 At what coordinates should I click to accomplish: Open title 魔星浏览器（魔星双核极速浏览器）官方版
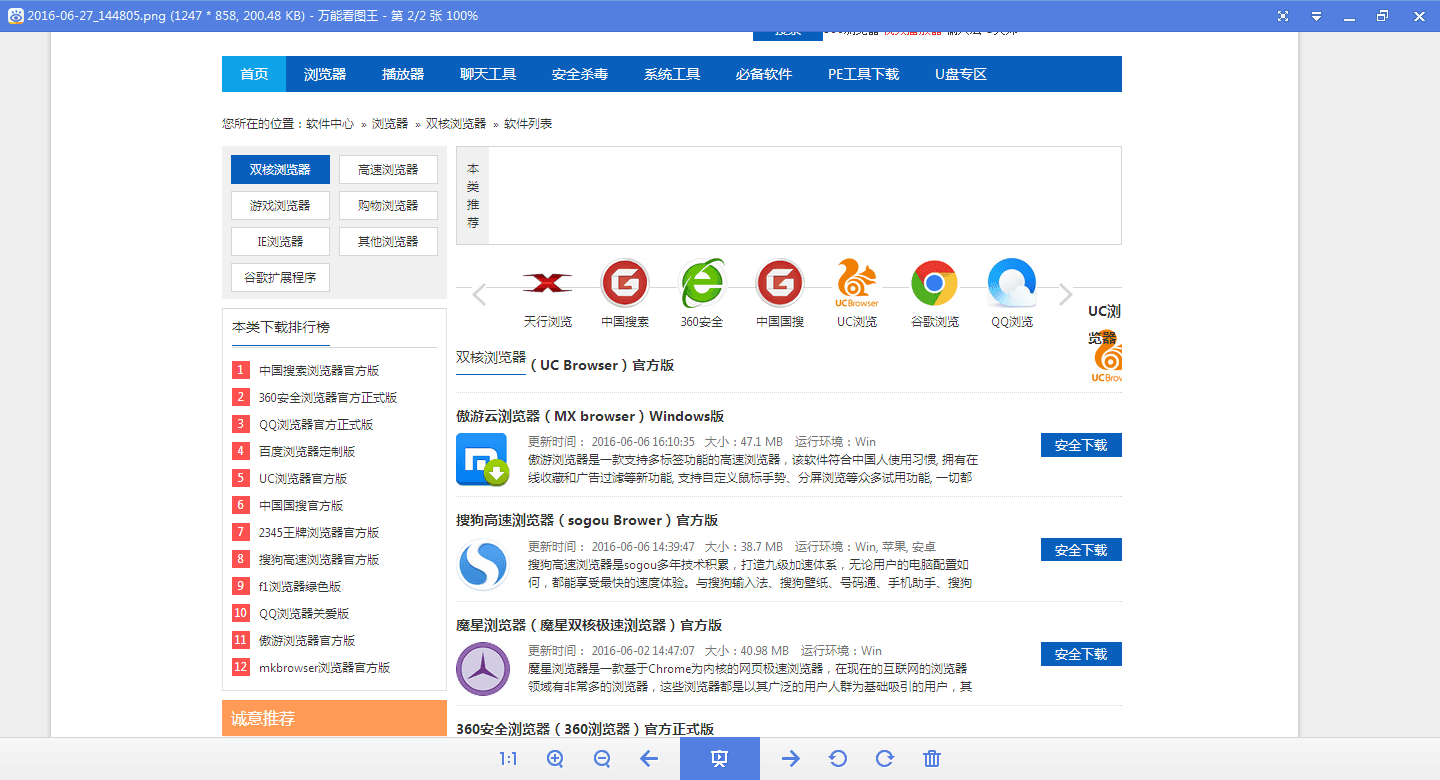[589, 625]
